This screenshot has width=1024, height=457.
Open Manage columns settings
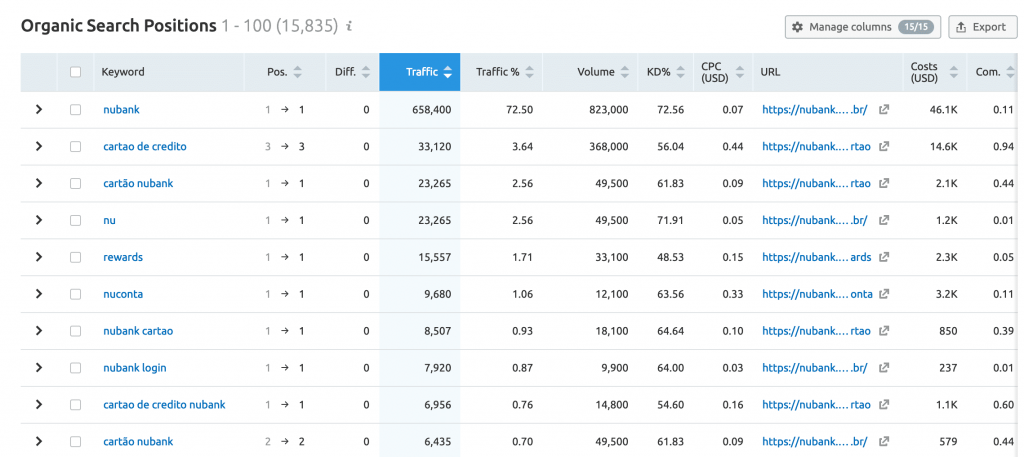(863, 27)
